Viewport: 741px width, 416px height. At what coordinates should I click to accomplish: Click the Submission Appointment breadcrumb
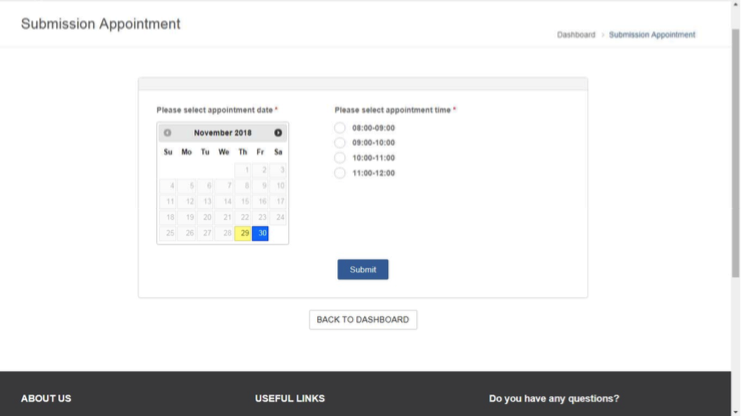pos(652,35)
